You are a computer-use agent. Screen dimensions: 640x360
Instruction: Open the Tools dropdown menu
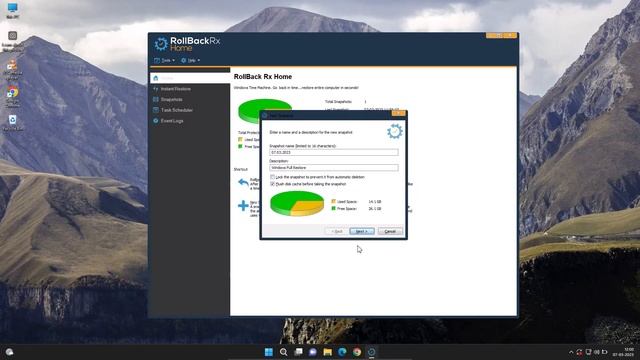(x=164, y=60)
